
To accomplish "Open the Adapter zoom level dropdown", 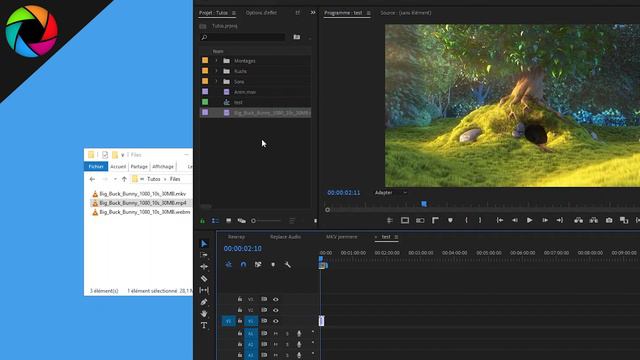I will (391, 193).
